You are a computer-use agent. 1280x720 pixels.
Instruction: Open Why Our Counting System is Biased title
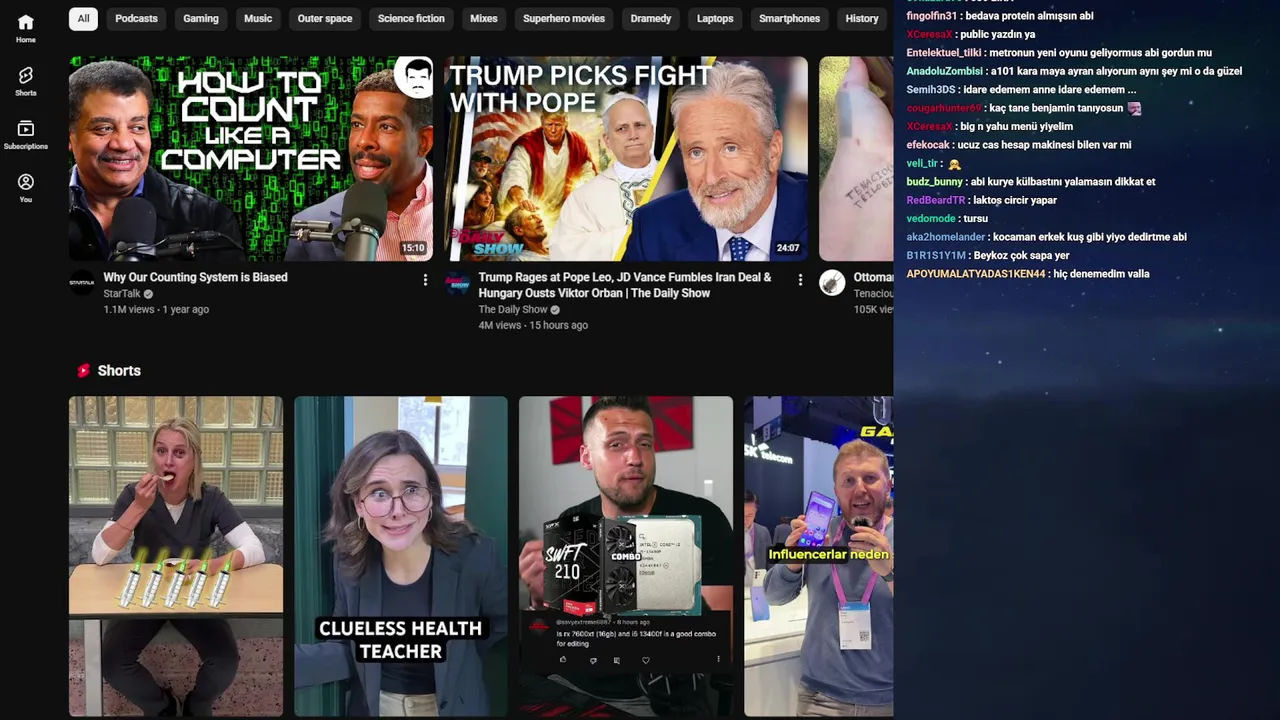coord(195,277)
